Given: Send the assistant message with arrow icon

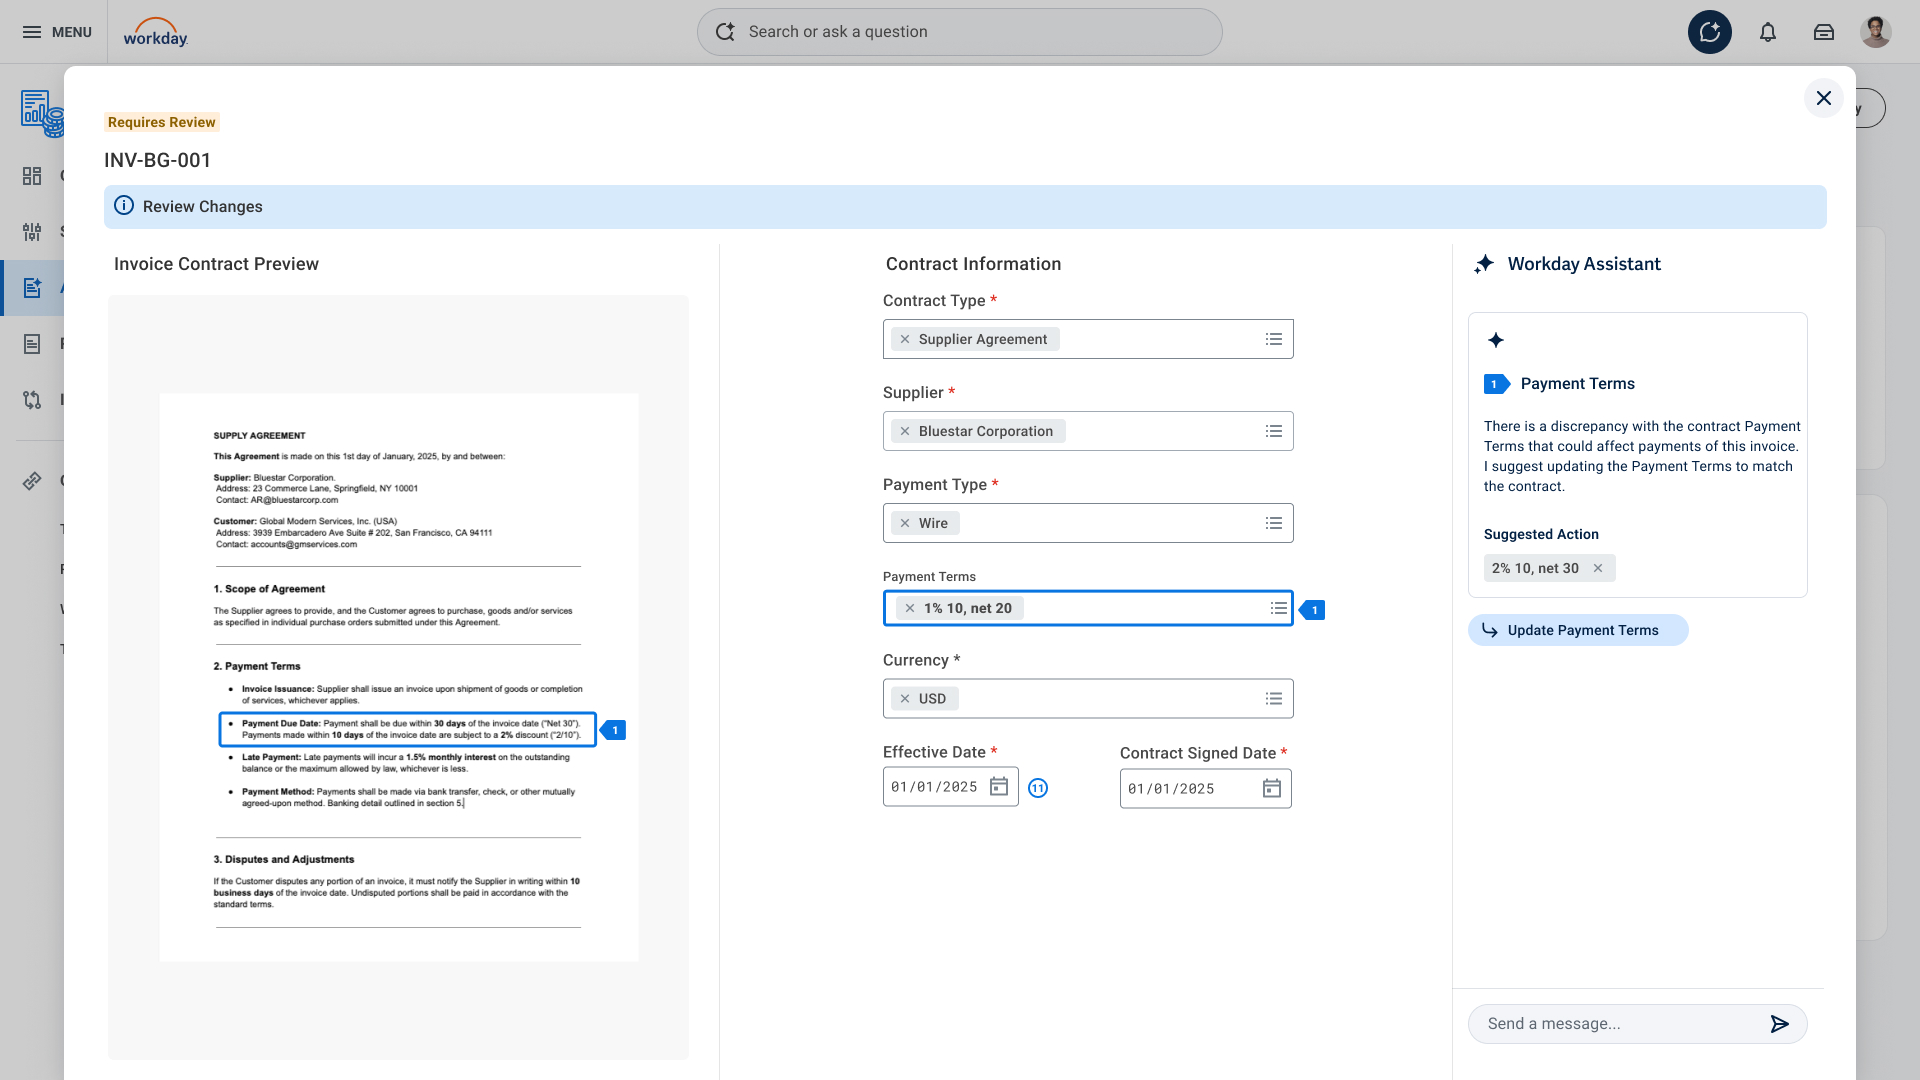Looking at the screenshot, I should [1779, 1024].
